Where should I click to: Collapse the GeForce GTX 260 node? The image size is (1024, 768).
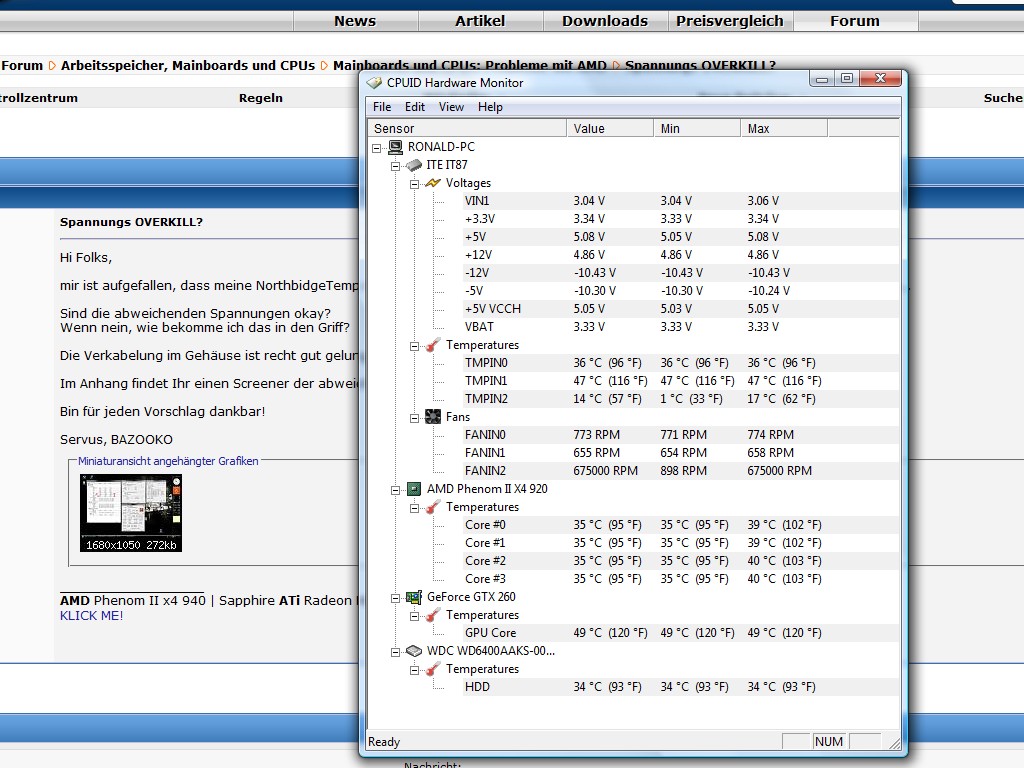tap(395, 598)
